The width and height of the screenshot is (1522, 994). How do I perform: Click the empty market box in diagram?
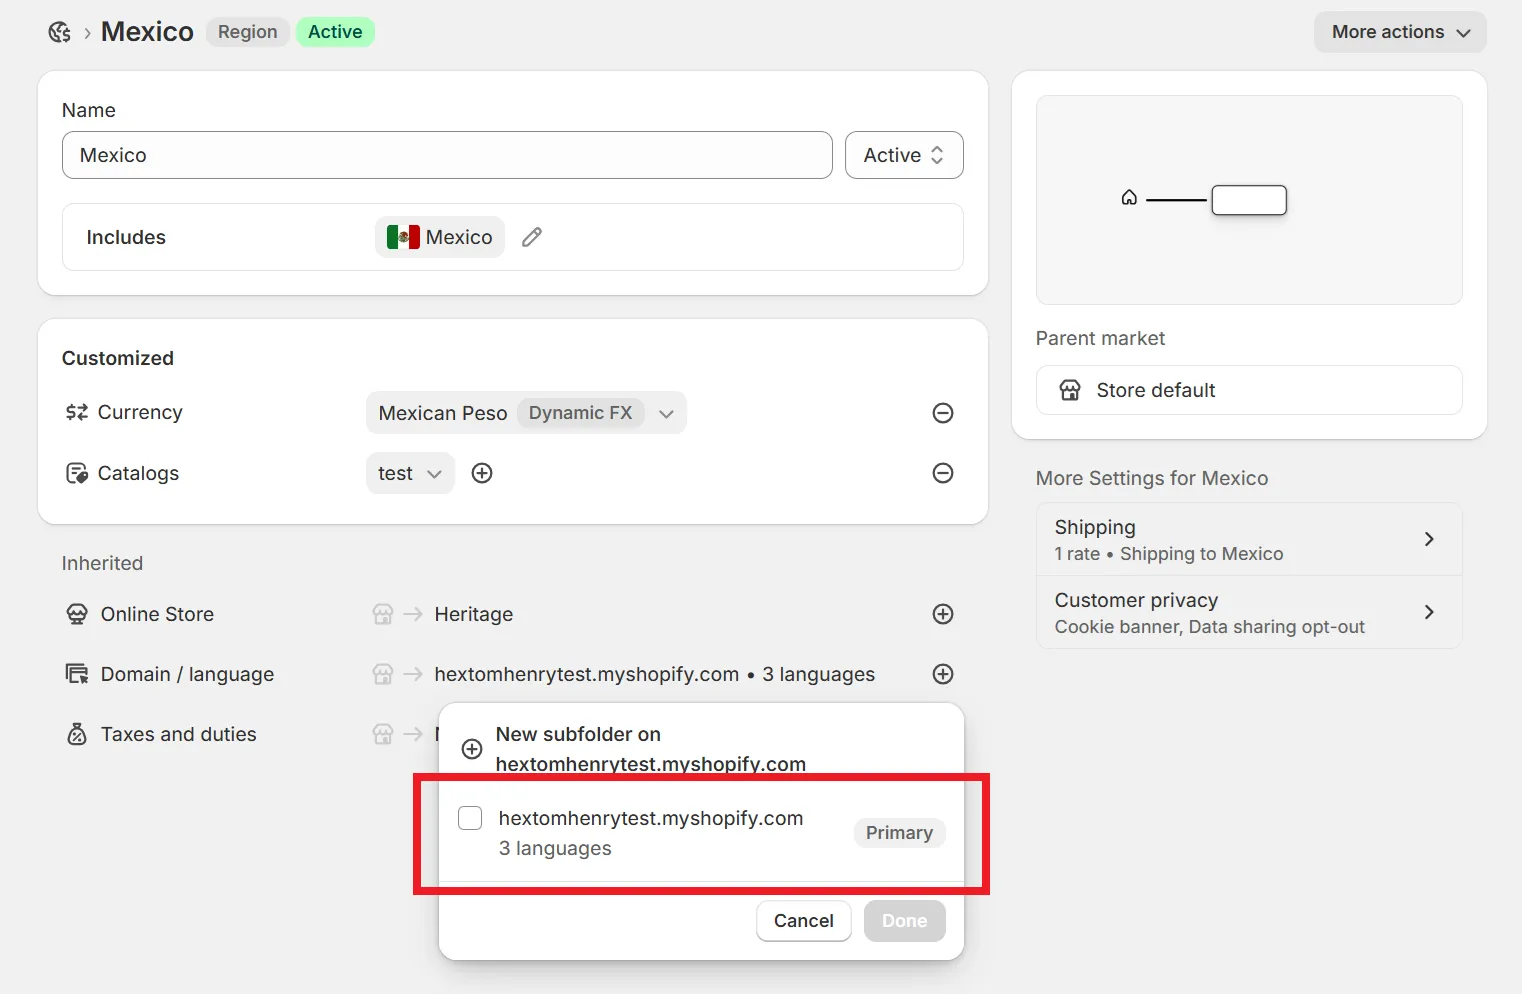(x=1249, y=200)
